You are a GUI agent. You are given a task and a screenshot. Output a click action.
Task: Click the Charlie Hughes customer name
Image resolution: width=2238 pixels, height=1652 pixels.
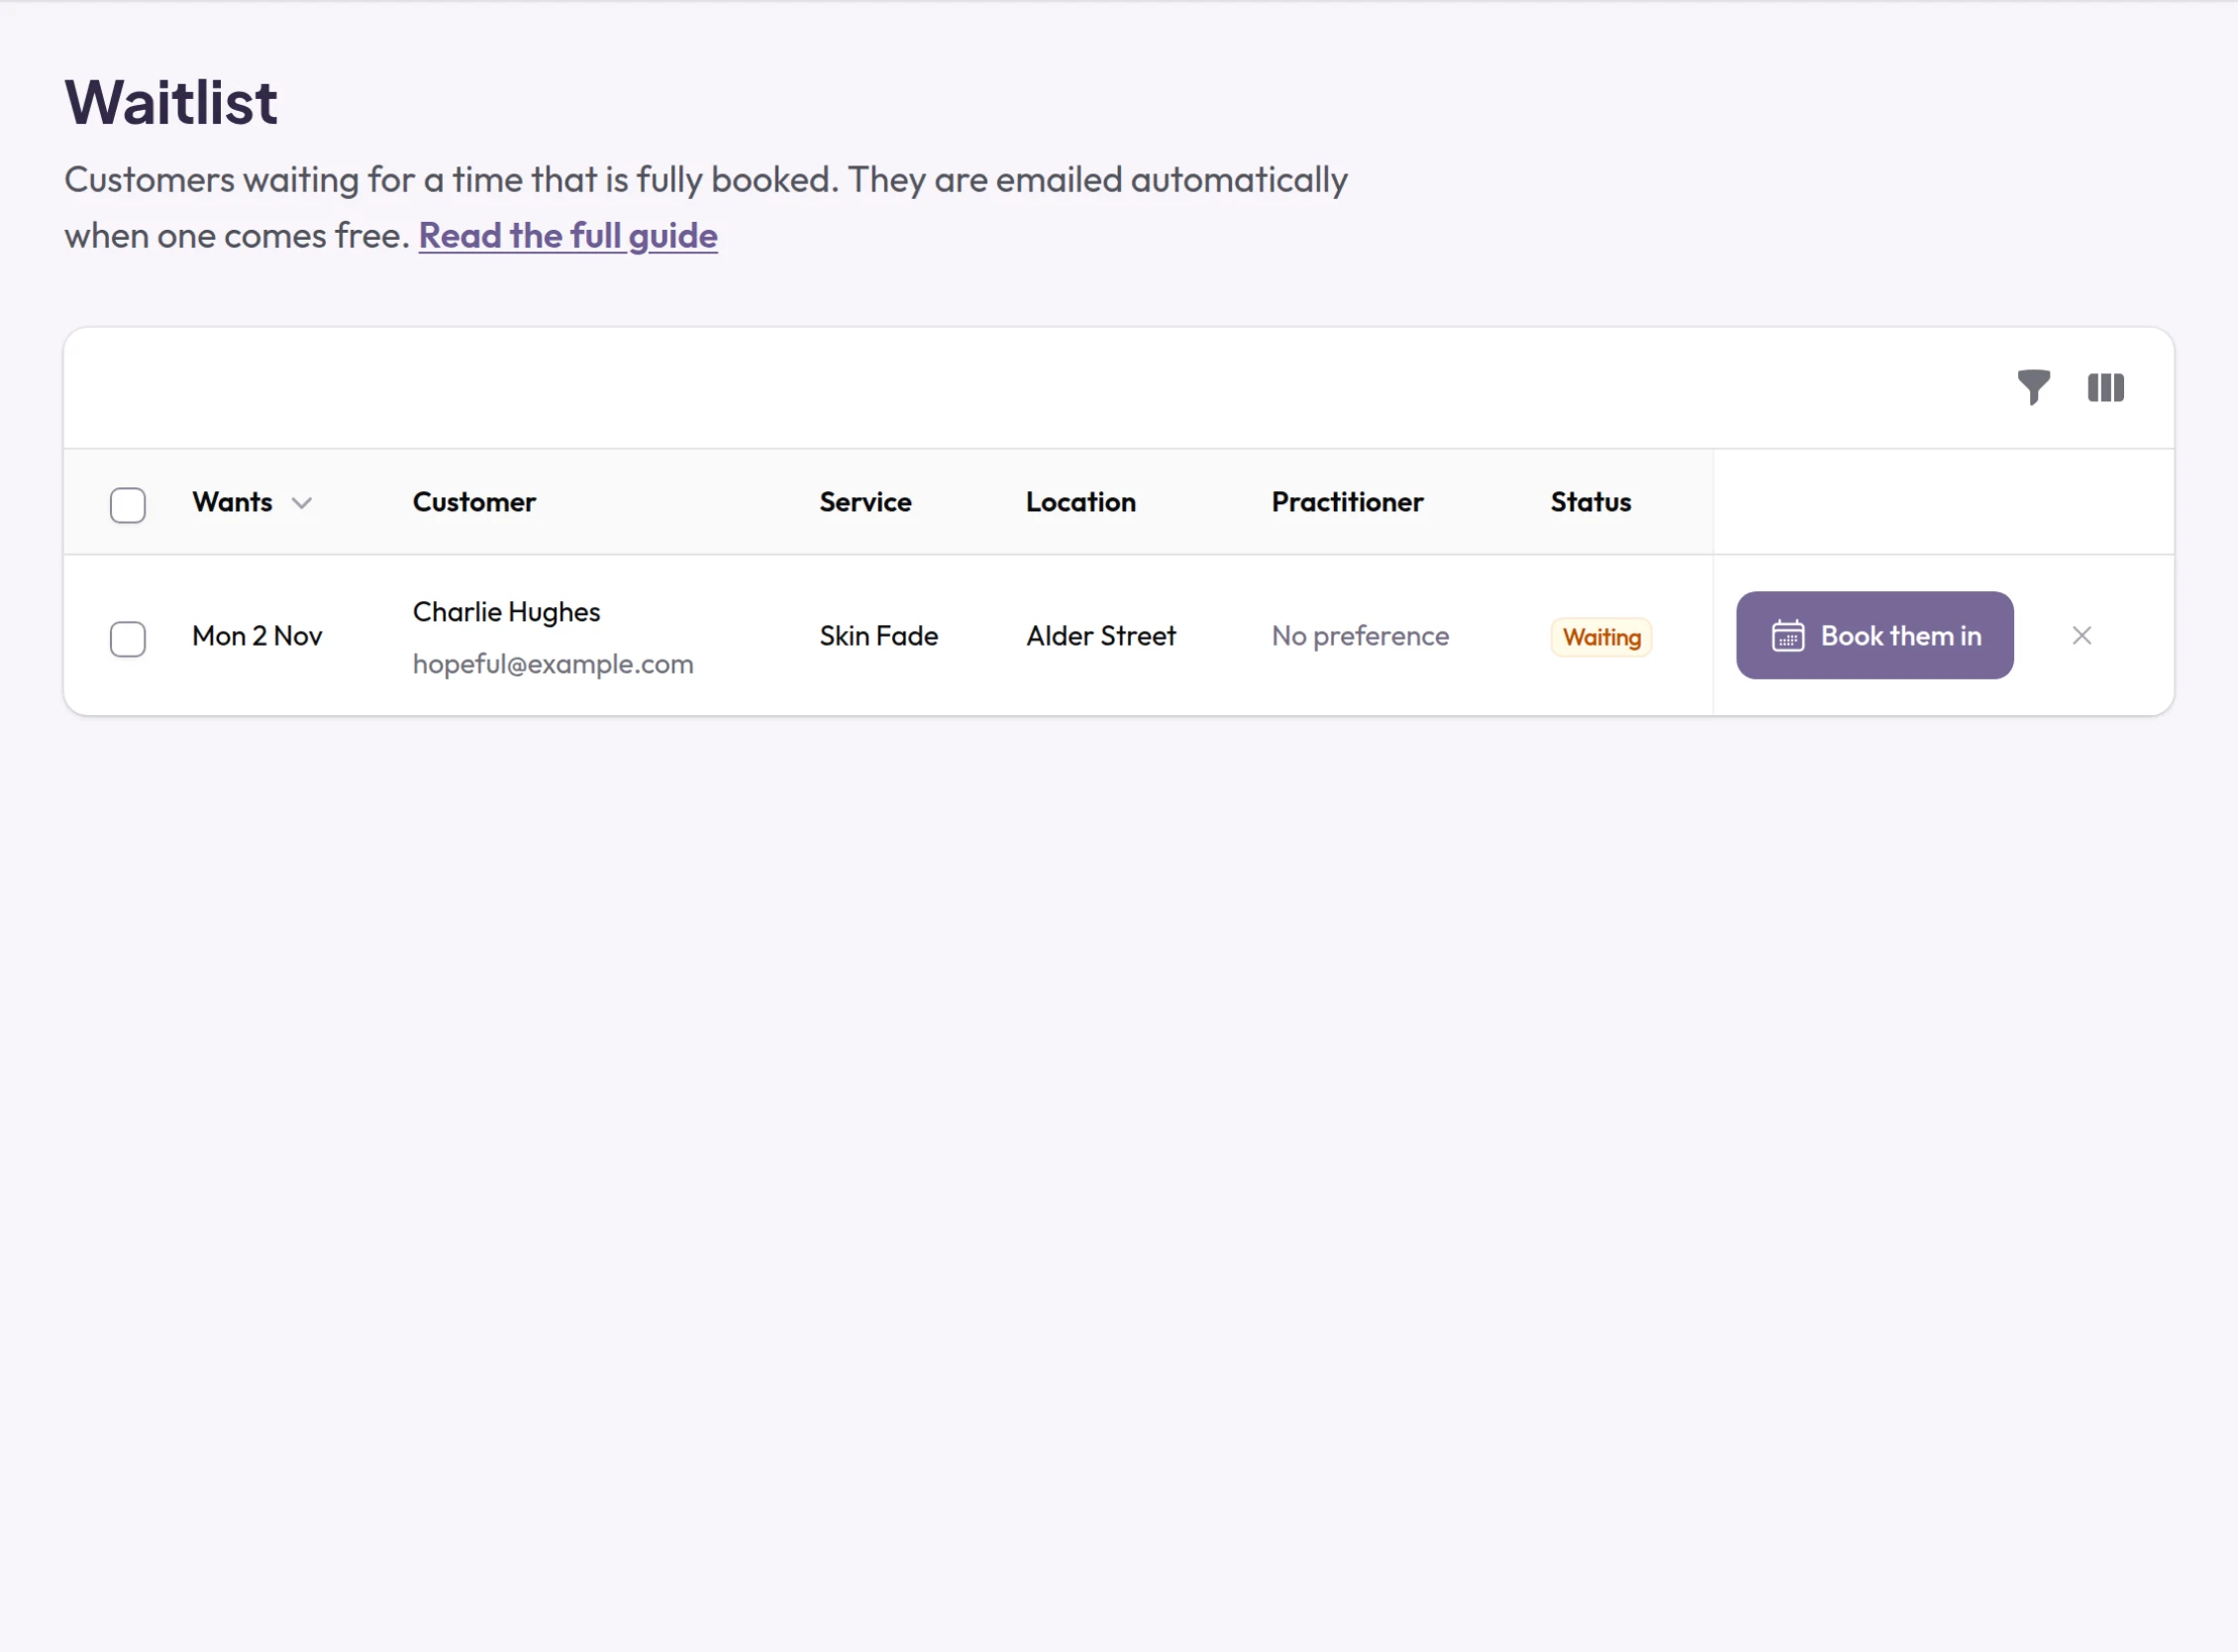click(x=506, y=612)
